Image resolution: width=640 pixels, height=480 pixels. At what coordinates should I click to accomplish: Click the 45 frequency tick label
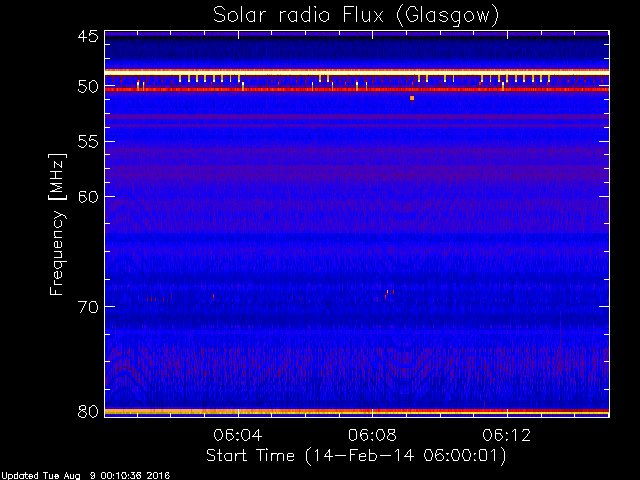[88, 37]
